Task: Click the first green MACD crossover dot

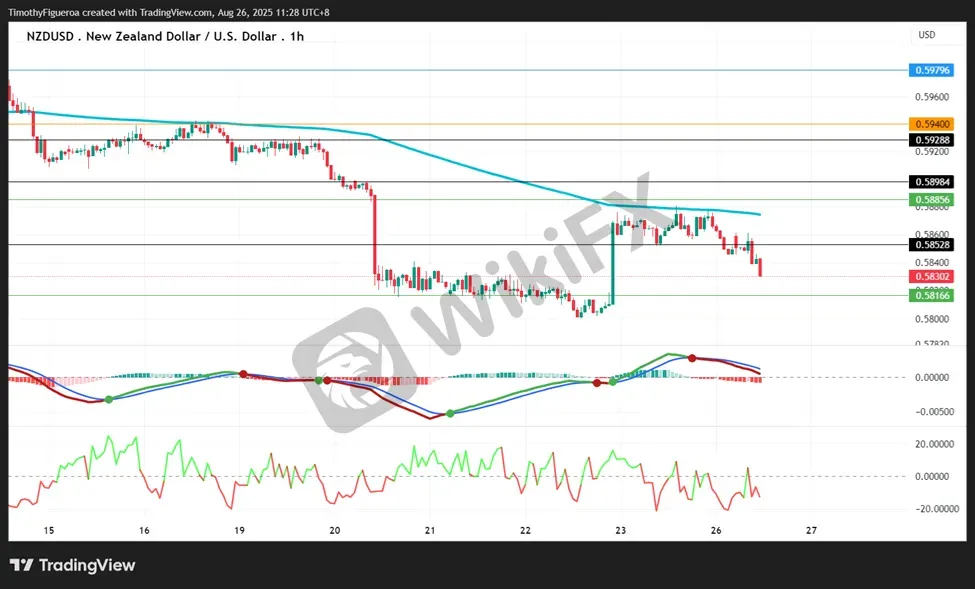Action: pyautogui.click(x=109, y=399)
